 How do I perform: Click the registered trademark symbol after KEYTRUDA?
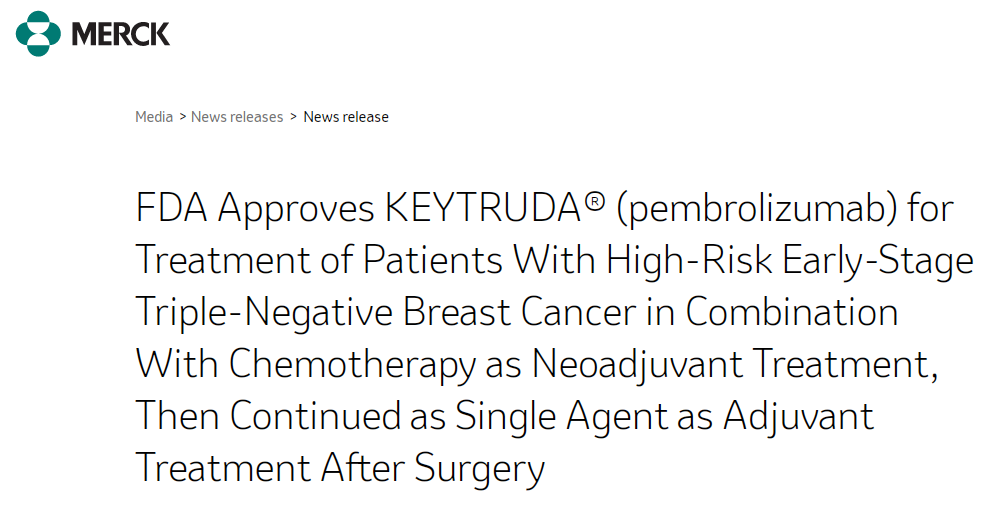pyautogui.click(x=595, y=202)
